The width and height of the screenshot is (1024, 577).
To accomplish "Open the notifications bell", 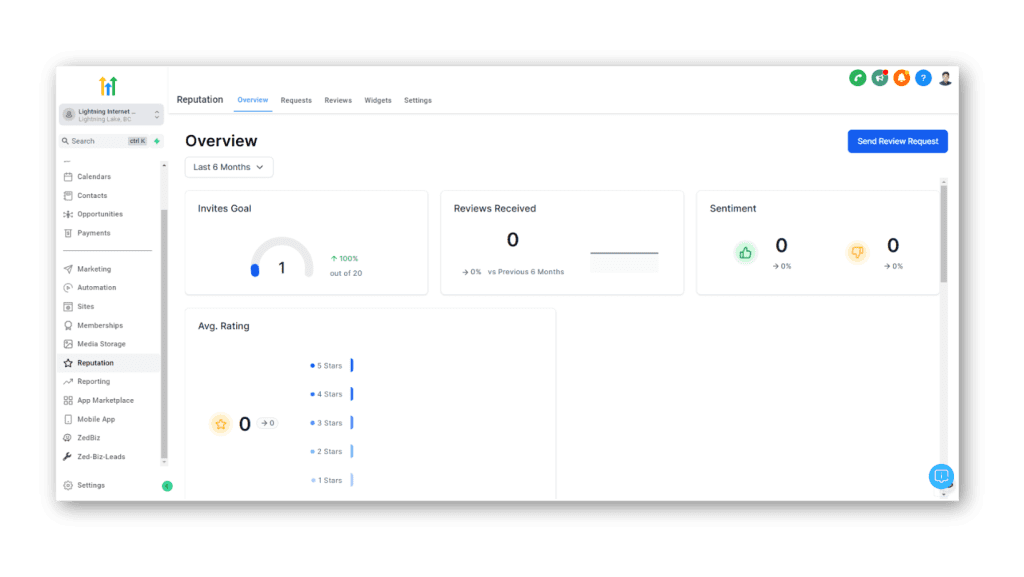I will pyautogui.click(x=901, y=77).
